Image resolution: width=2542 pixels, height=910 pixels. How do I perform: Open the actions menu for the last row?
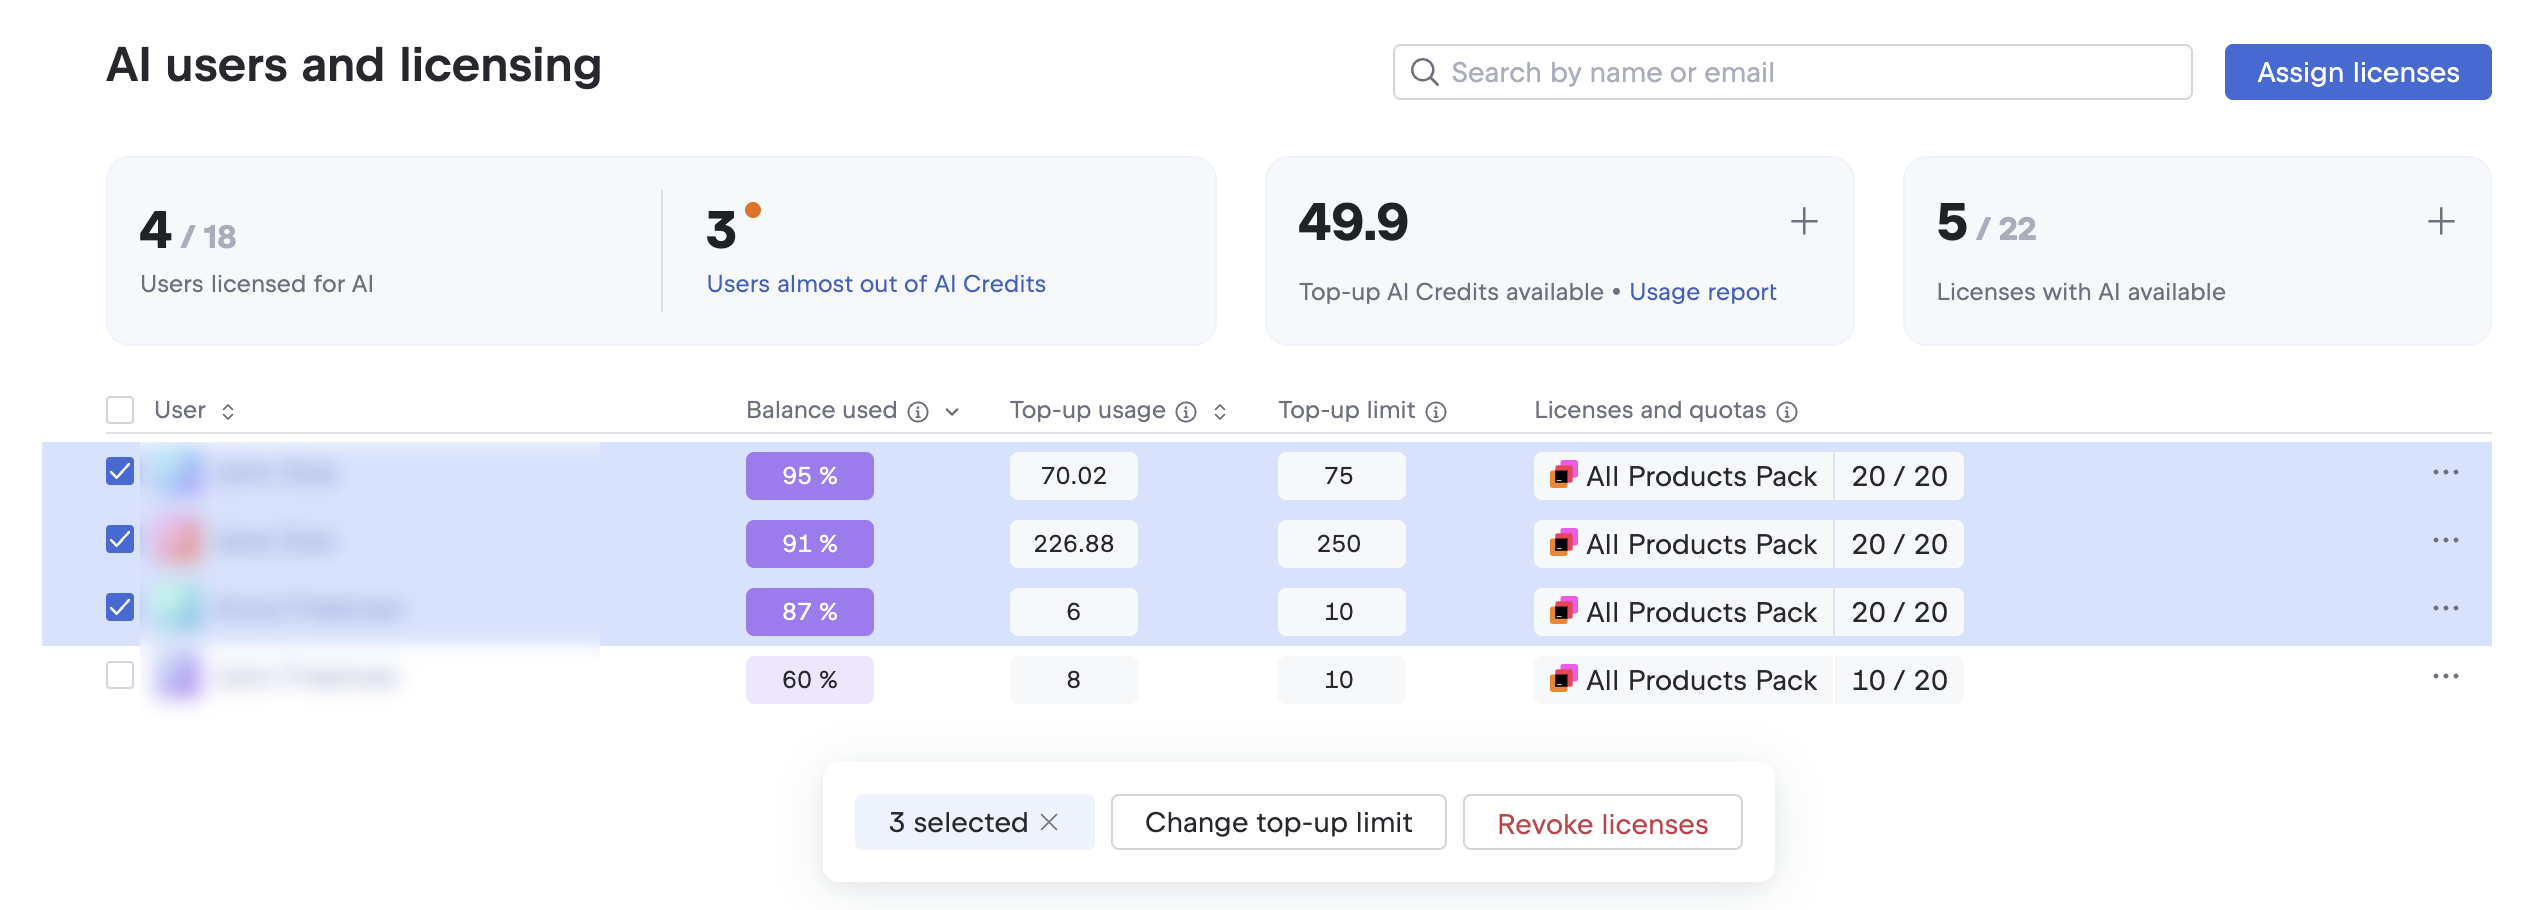[2446, 675]
